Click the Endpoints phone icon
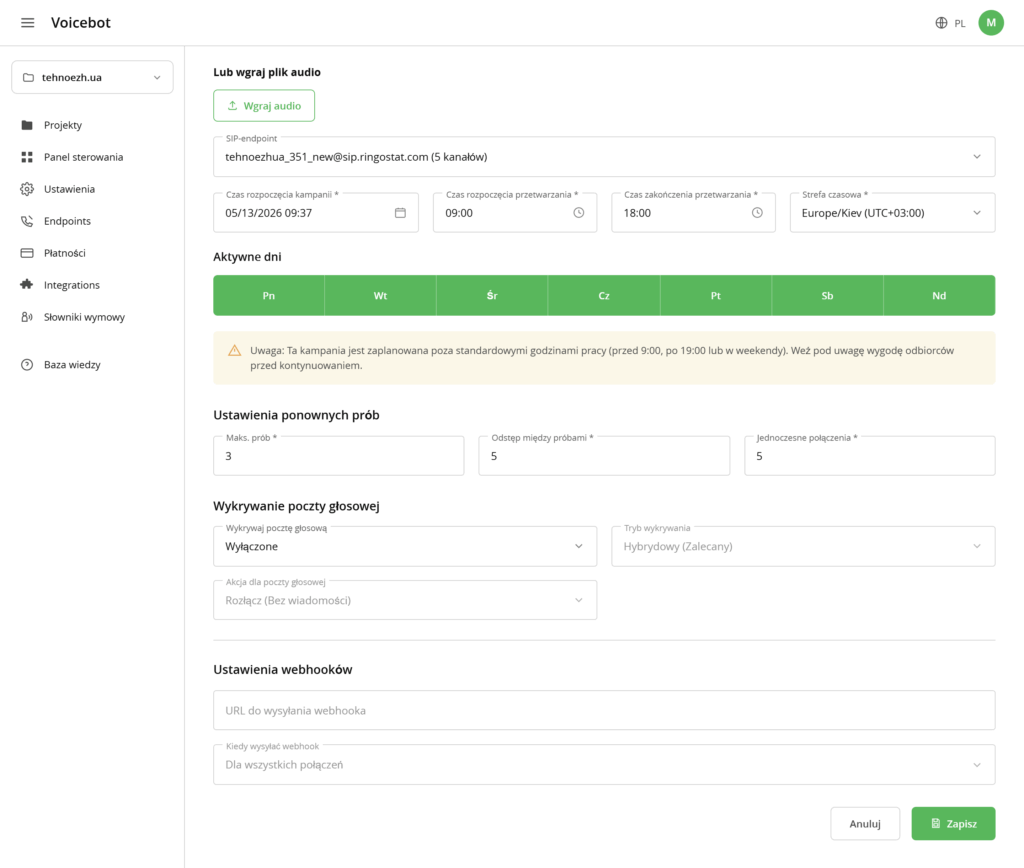Image resolution: width=1024 pixels, height=868 pixels. click(27, 221)
